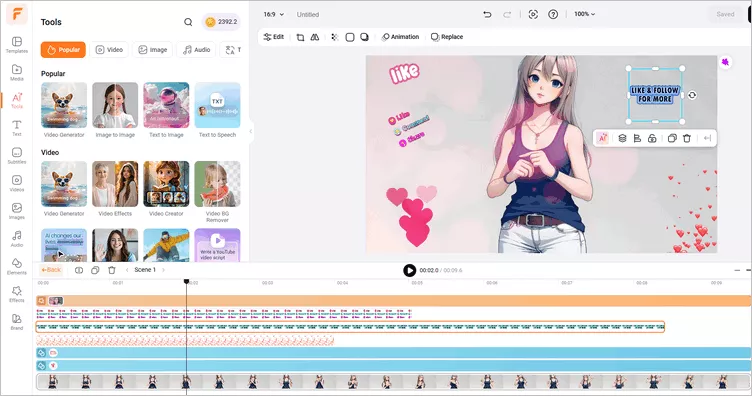Edit the Untitled project name
The image size is (752, 396).
tap(307, 14)
